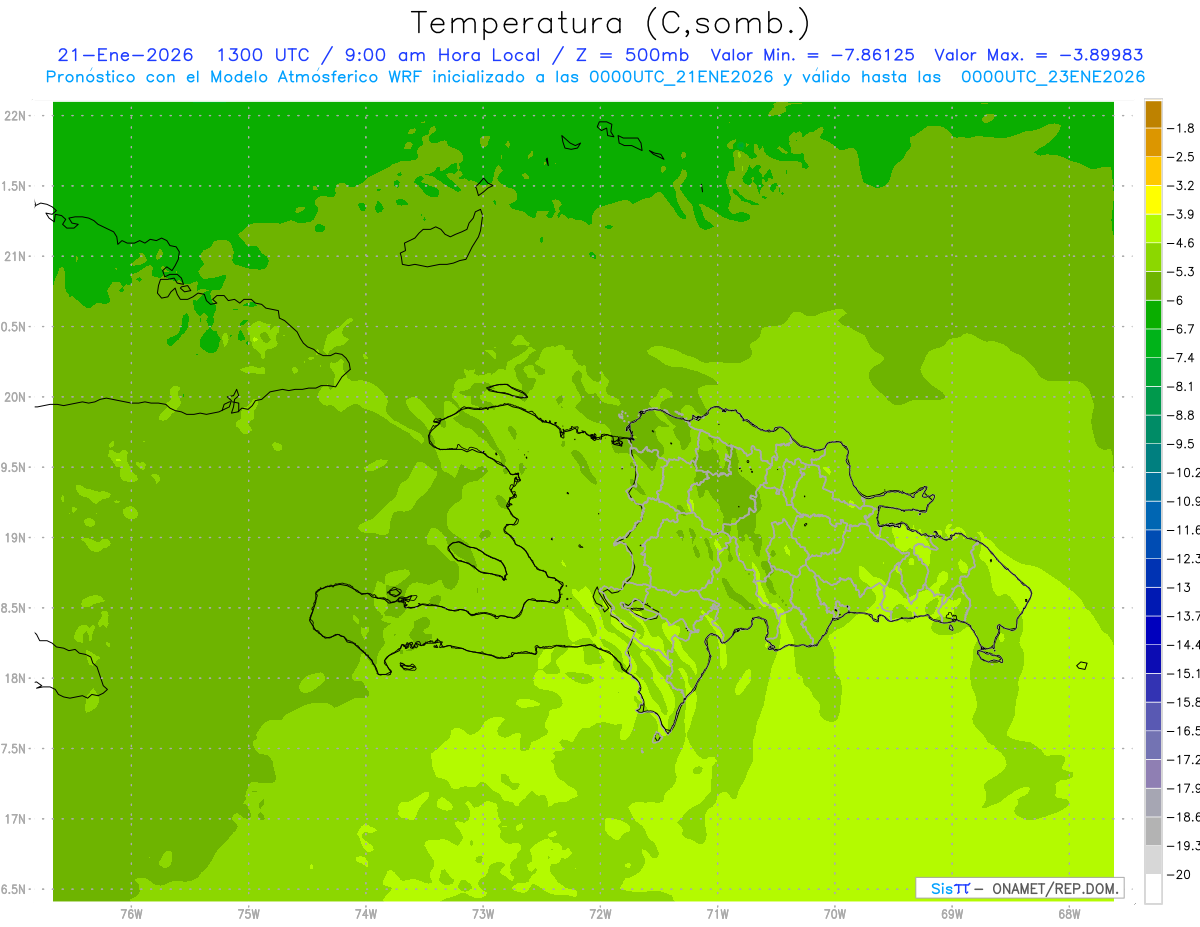The image size is (1200, 927).
Task: Select the yellow swatch between -3.2 and -3.9
Action: click(1153, 200)
